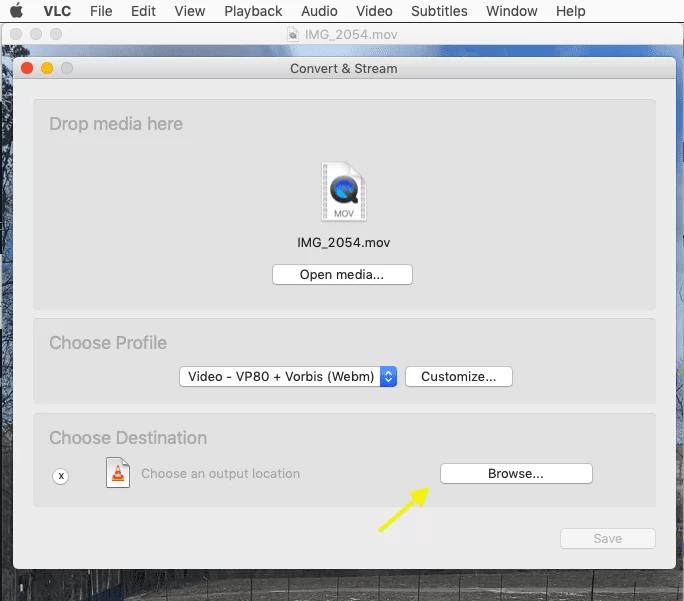Click the Save button

click(608, 539)
